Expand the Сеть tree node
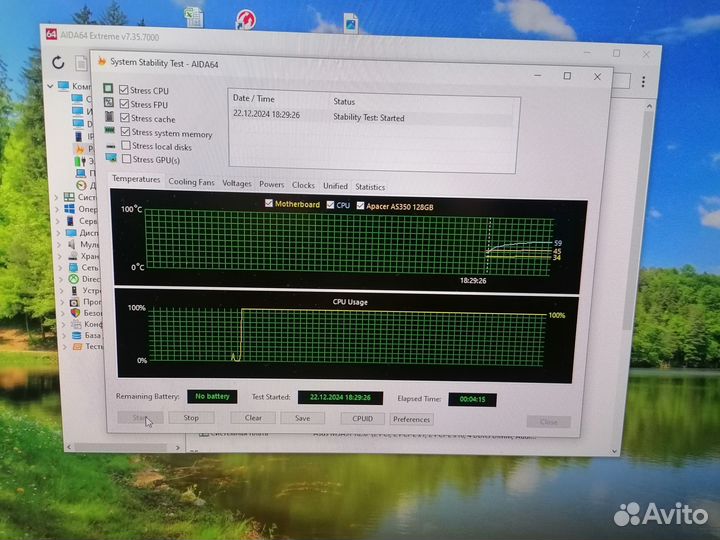The width and height of the screenshot is (720, 540). pos(61,268)
